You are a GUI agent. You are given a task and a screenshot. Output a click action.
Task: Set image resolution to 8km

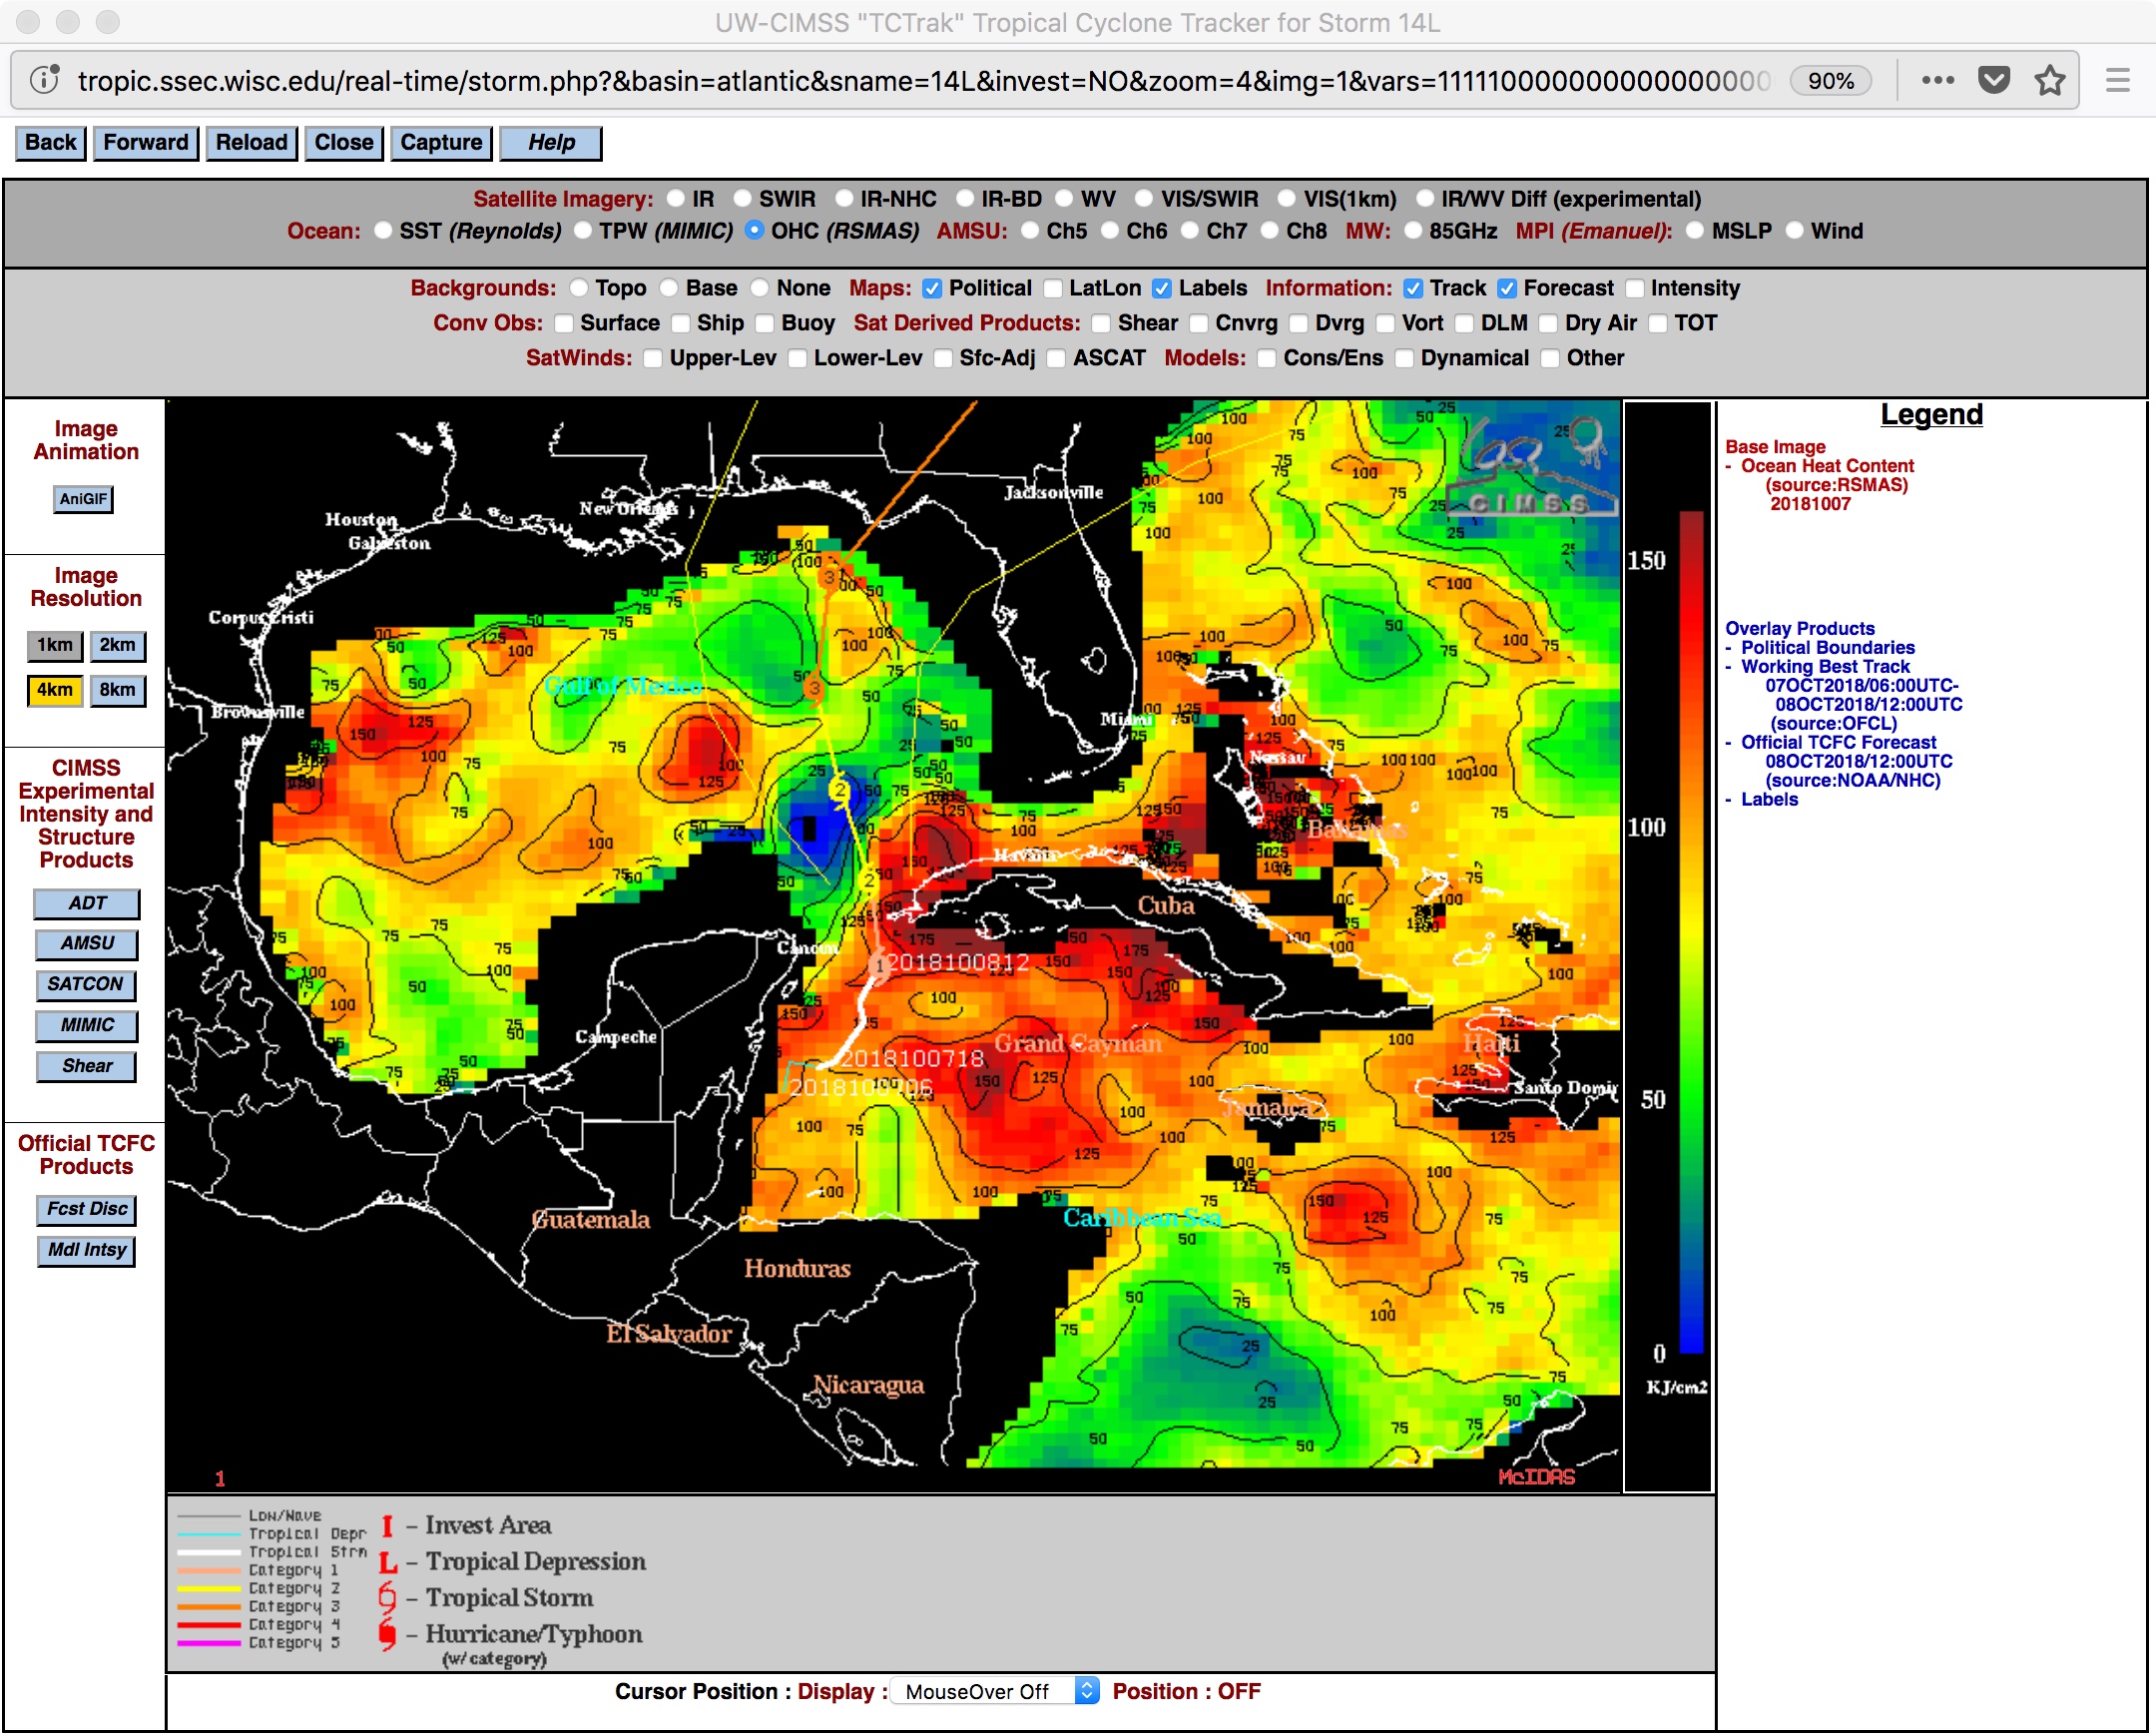[x=118, y=690]
